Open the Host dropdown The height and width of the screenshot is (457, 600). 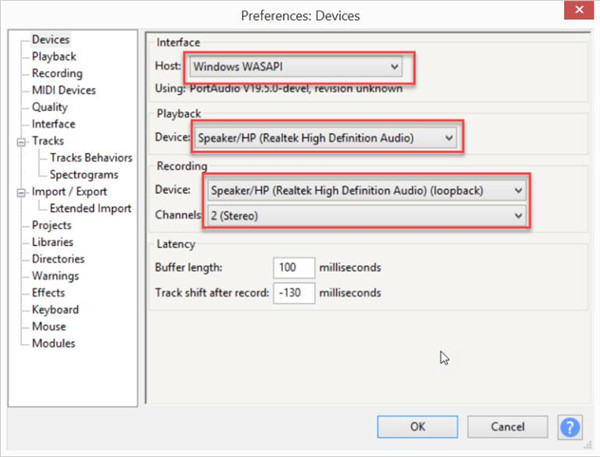click(297, 68)
